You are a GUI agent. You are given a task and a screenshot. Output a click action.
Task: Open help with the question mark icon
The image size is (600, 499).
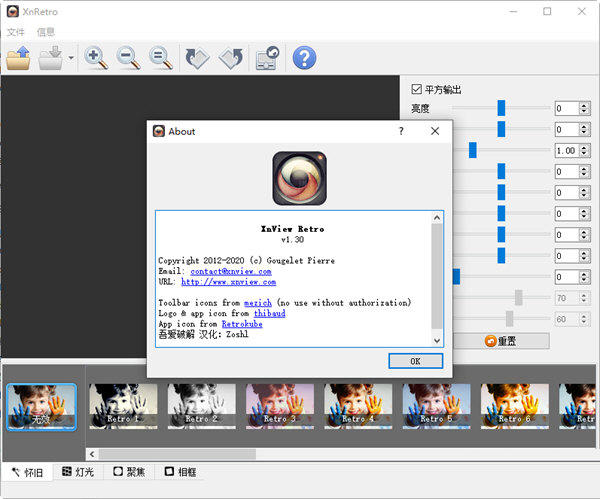304,58
